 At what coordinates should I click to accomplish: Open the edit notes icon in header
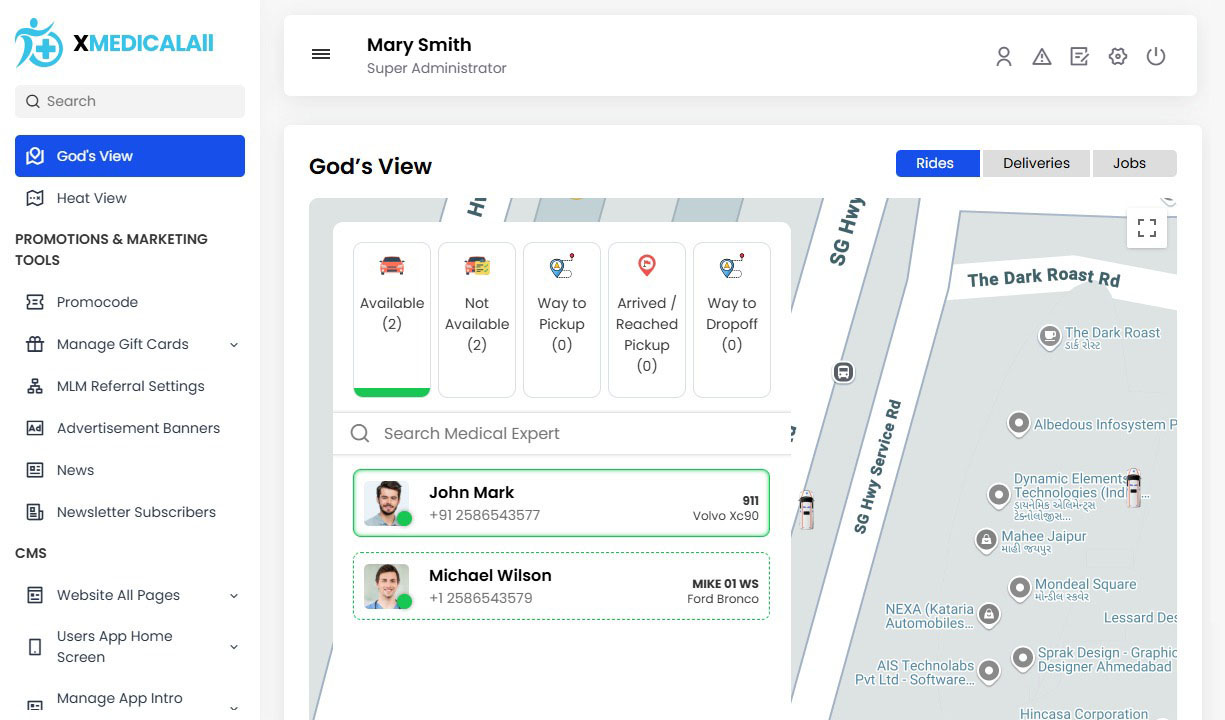point(1080,57)
